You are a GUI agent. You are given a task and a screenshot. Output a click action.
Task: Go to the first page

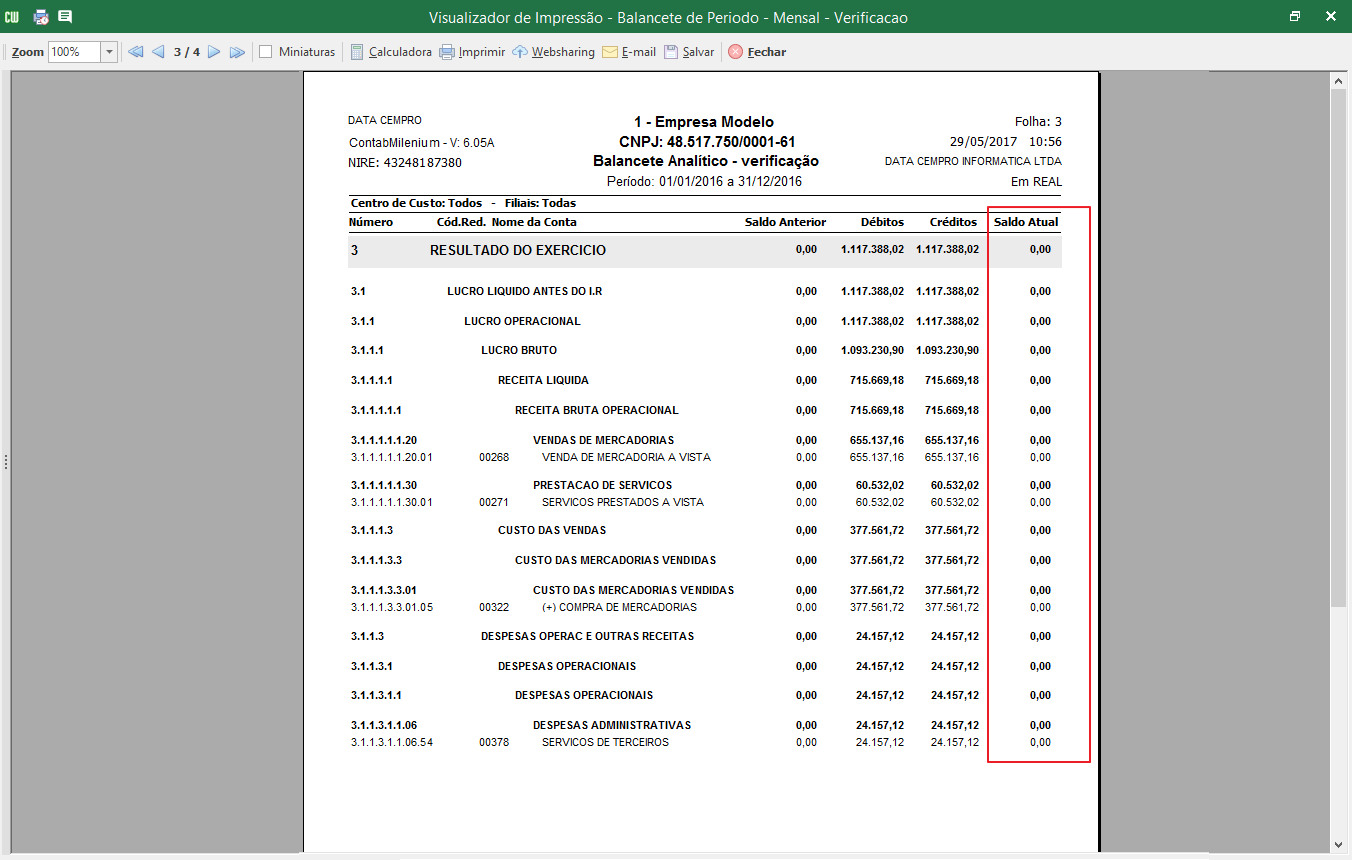tap(136, 52)
